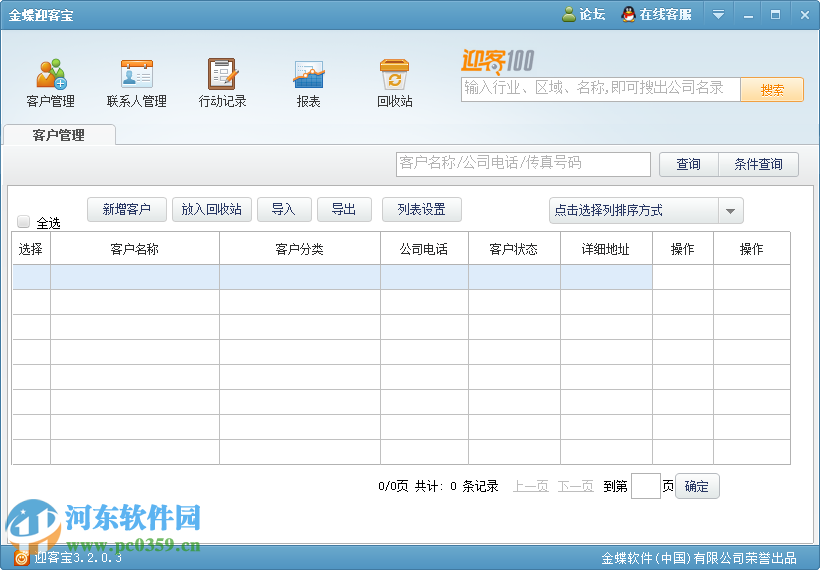The image size is (820, 570).
Task: Click the 客户分类 column header
Action: [x=300, y=249]
